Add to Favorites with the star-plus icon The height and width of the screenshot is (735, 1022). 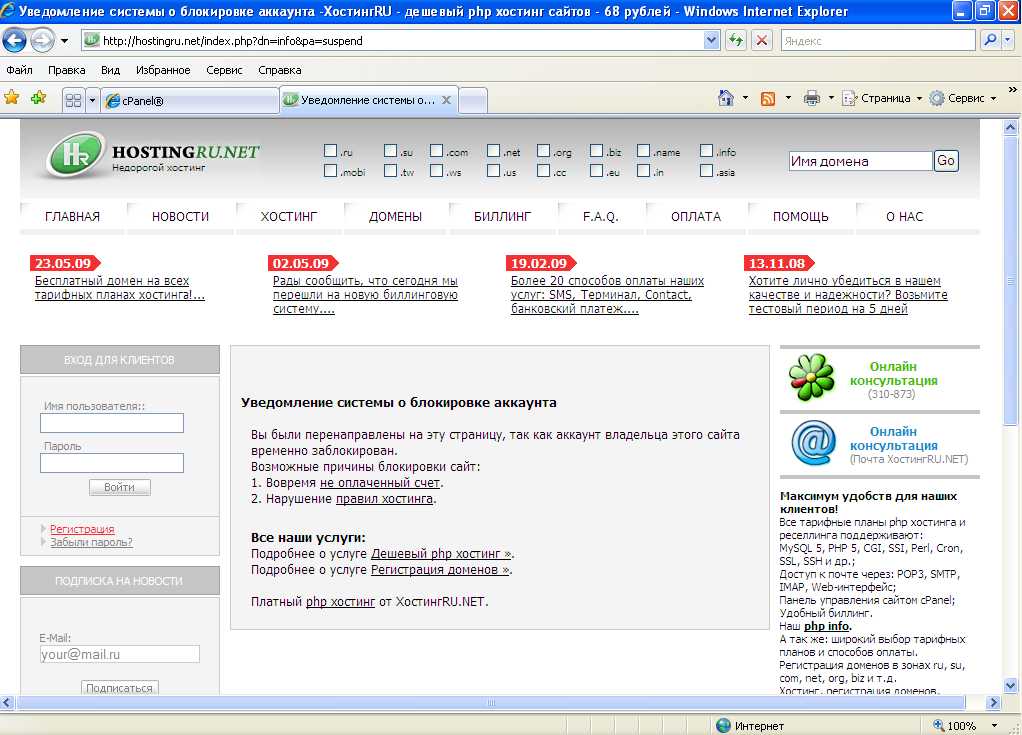click(38, 98)
